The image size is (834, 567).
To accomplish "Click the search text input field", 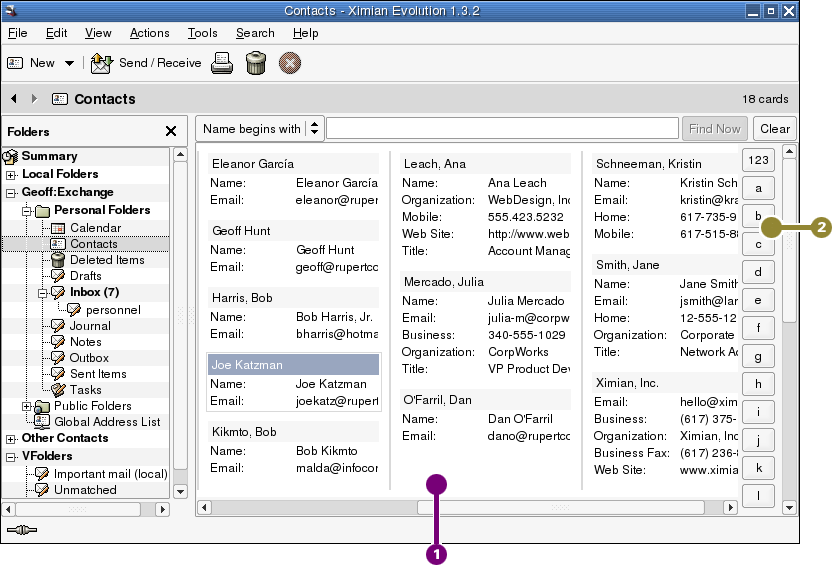I will 502,128.
